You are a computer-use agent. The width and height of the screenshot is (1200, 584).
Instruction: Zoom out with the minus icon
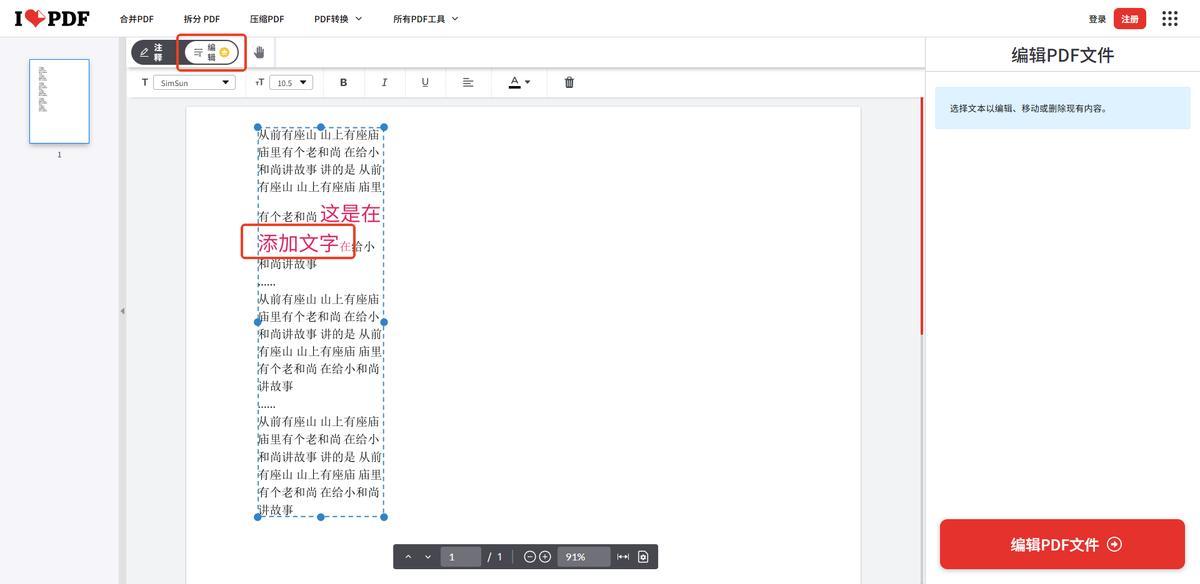(x=530, y=557)
